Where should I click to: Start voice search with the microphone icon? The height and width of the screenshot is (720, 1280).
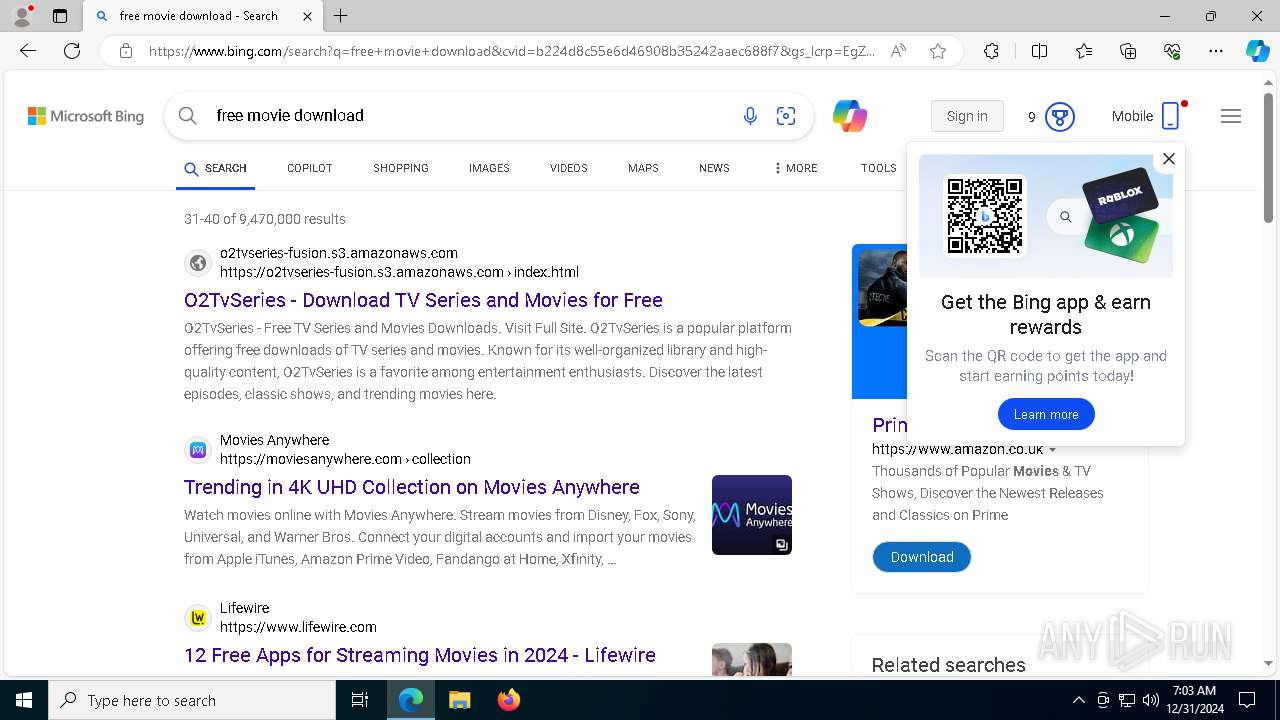coord(750,116)
